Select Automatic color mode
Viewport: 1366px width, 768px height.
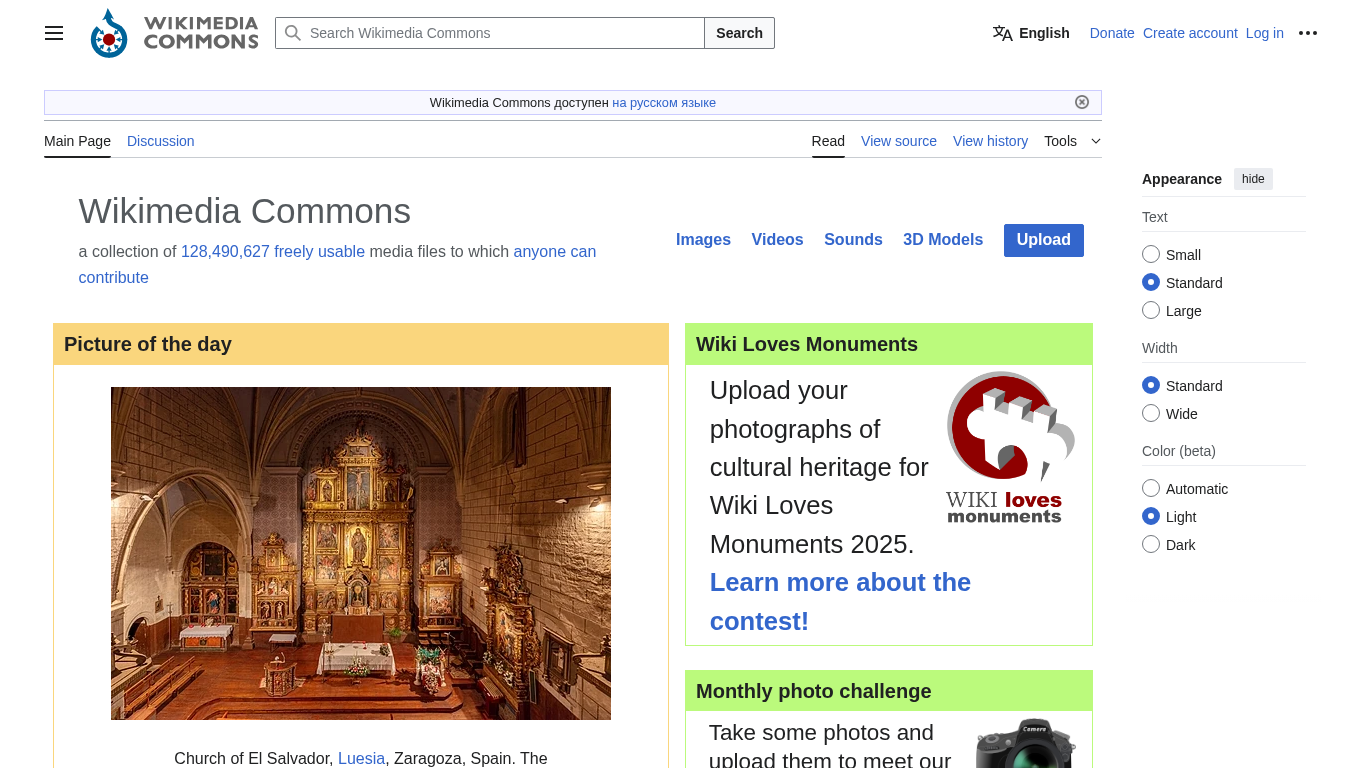tap(1151, 489)
